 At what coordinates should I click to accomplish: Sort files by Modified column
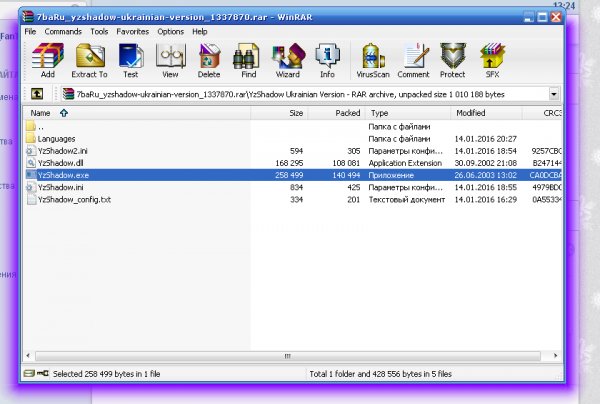coord(486,113)
